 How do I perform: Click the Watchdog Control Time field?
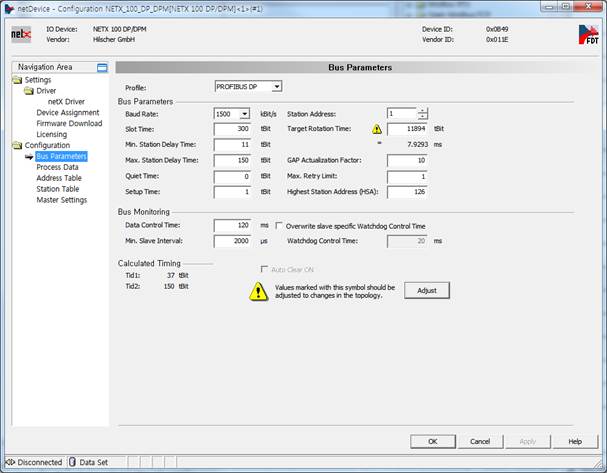pos(407,241)
